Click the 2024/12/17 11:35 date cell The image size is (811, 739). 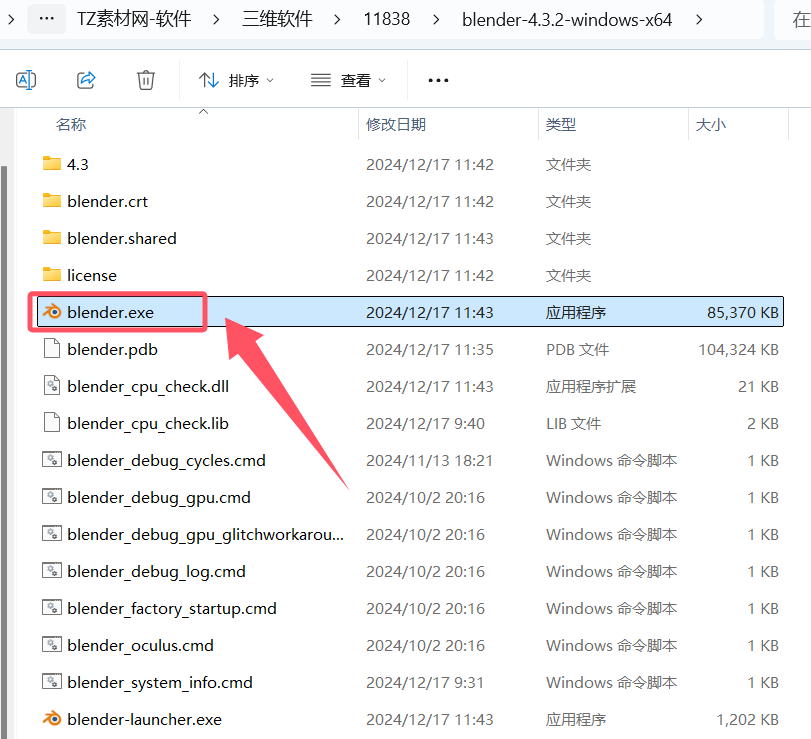(x=430, y=350)
